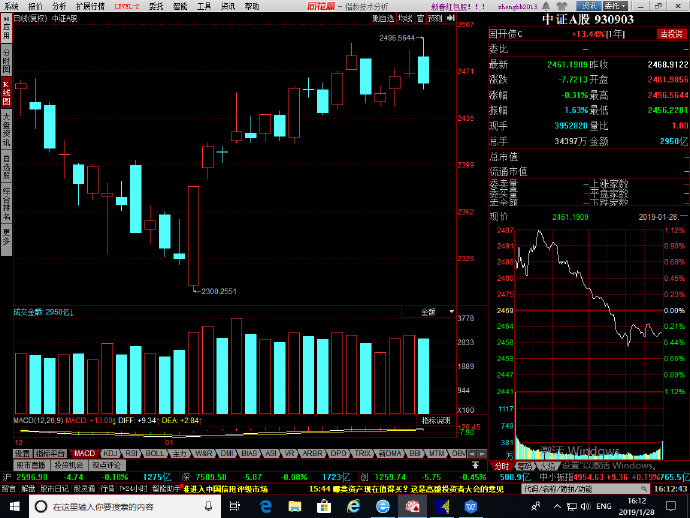Switch to 分时图 in left sidebar
The image size is (690, 518).
pos(6,61)
